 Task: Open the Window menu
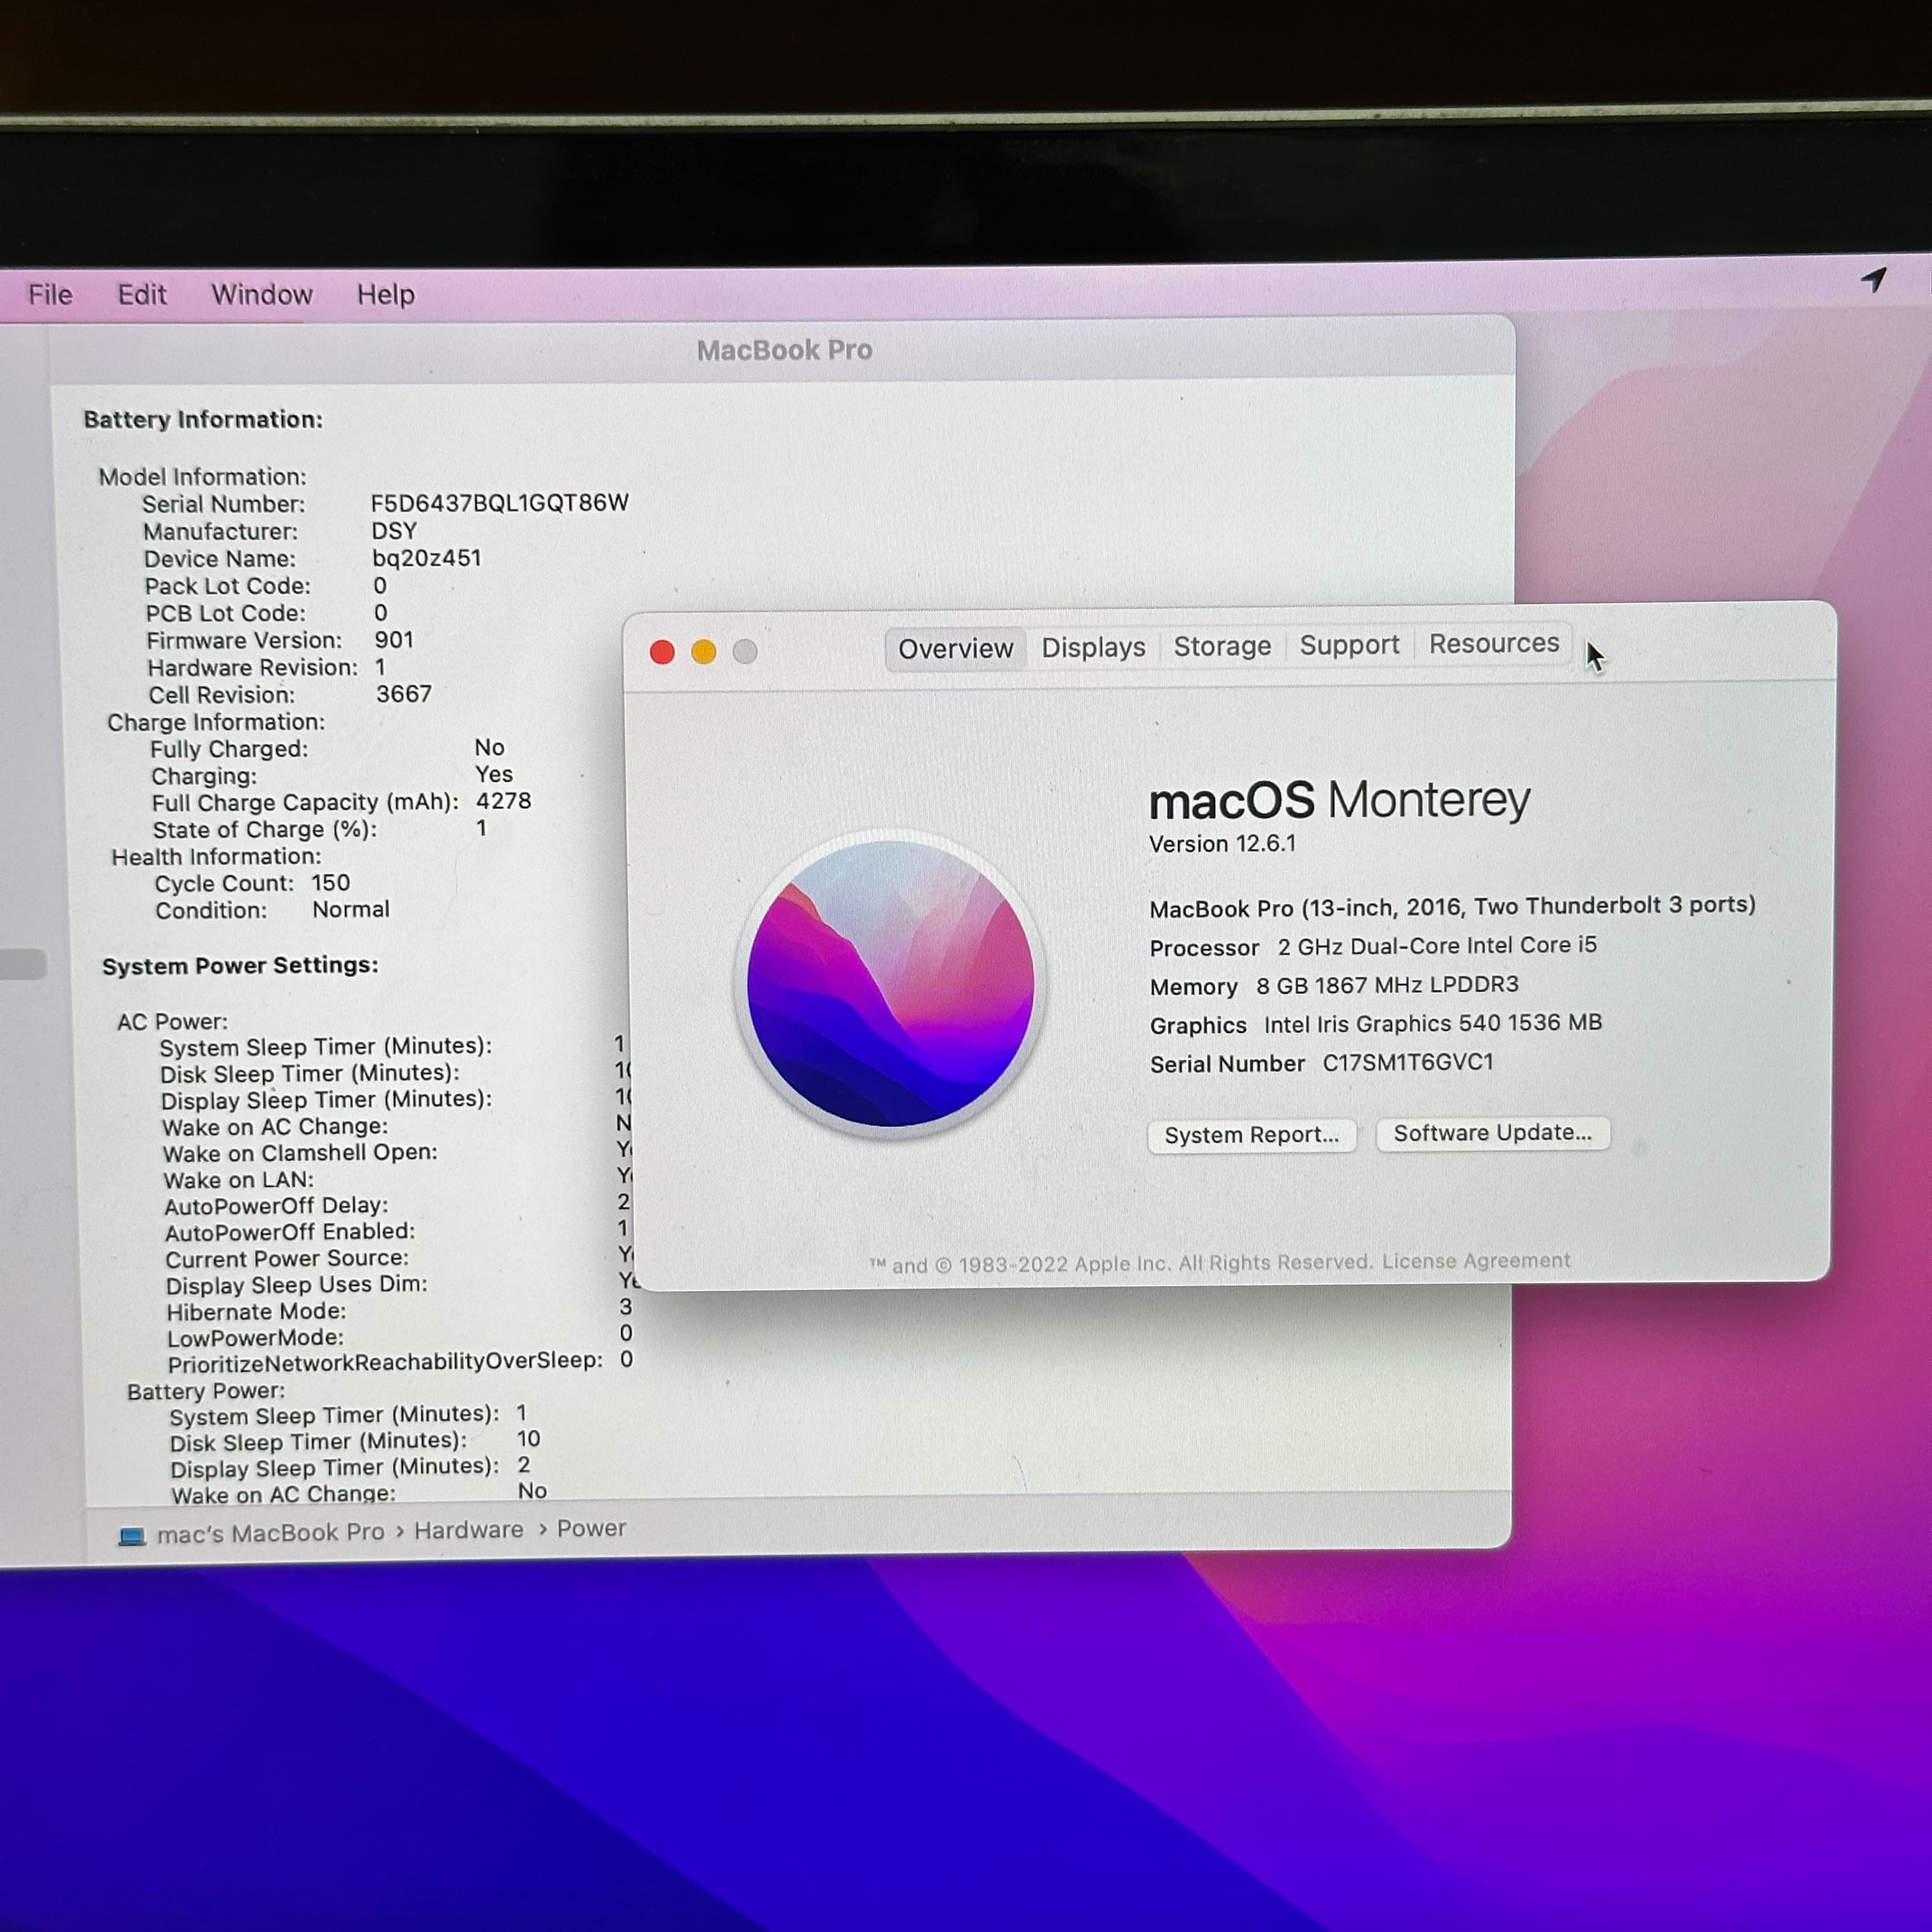coord(262,294)
